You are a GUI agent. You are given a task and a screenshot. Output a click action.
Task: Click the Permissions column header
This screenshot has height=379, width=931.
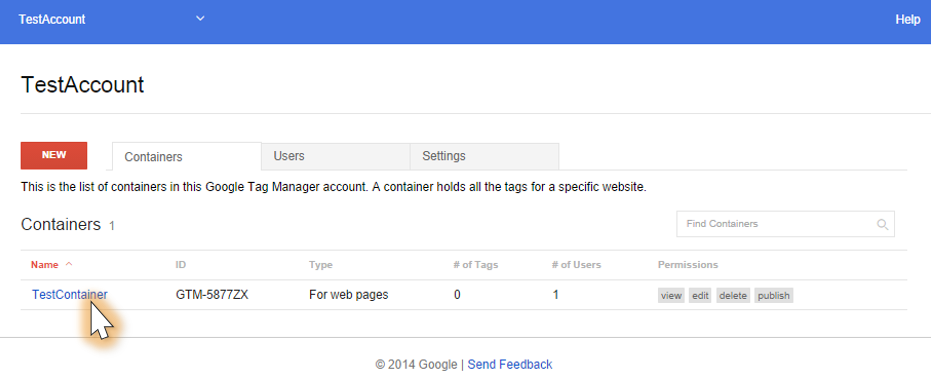[688, 265]
